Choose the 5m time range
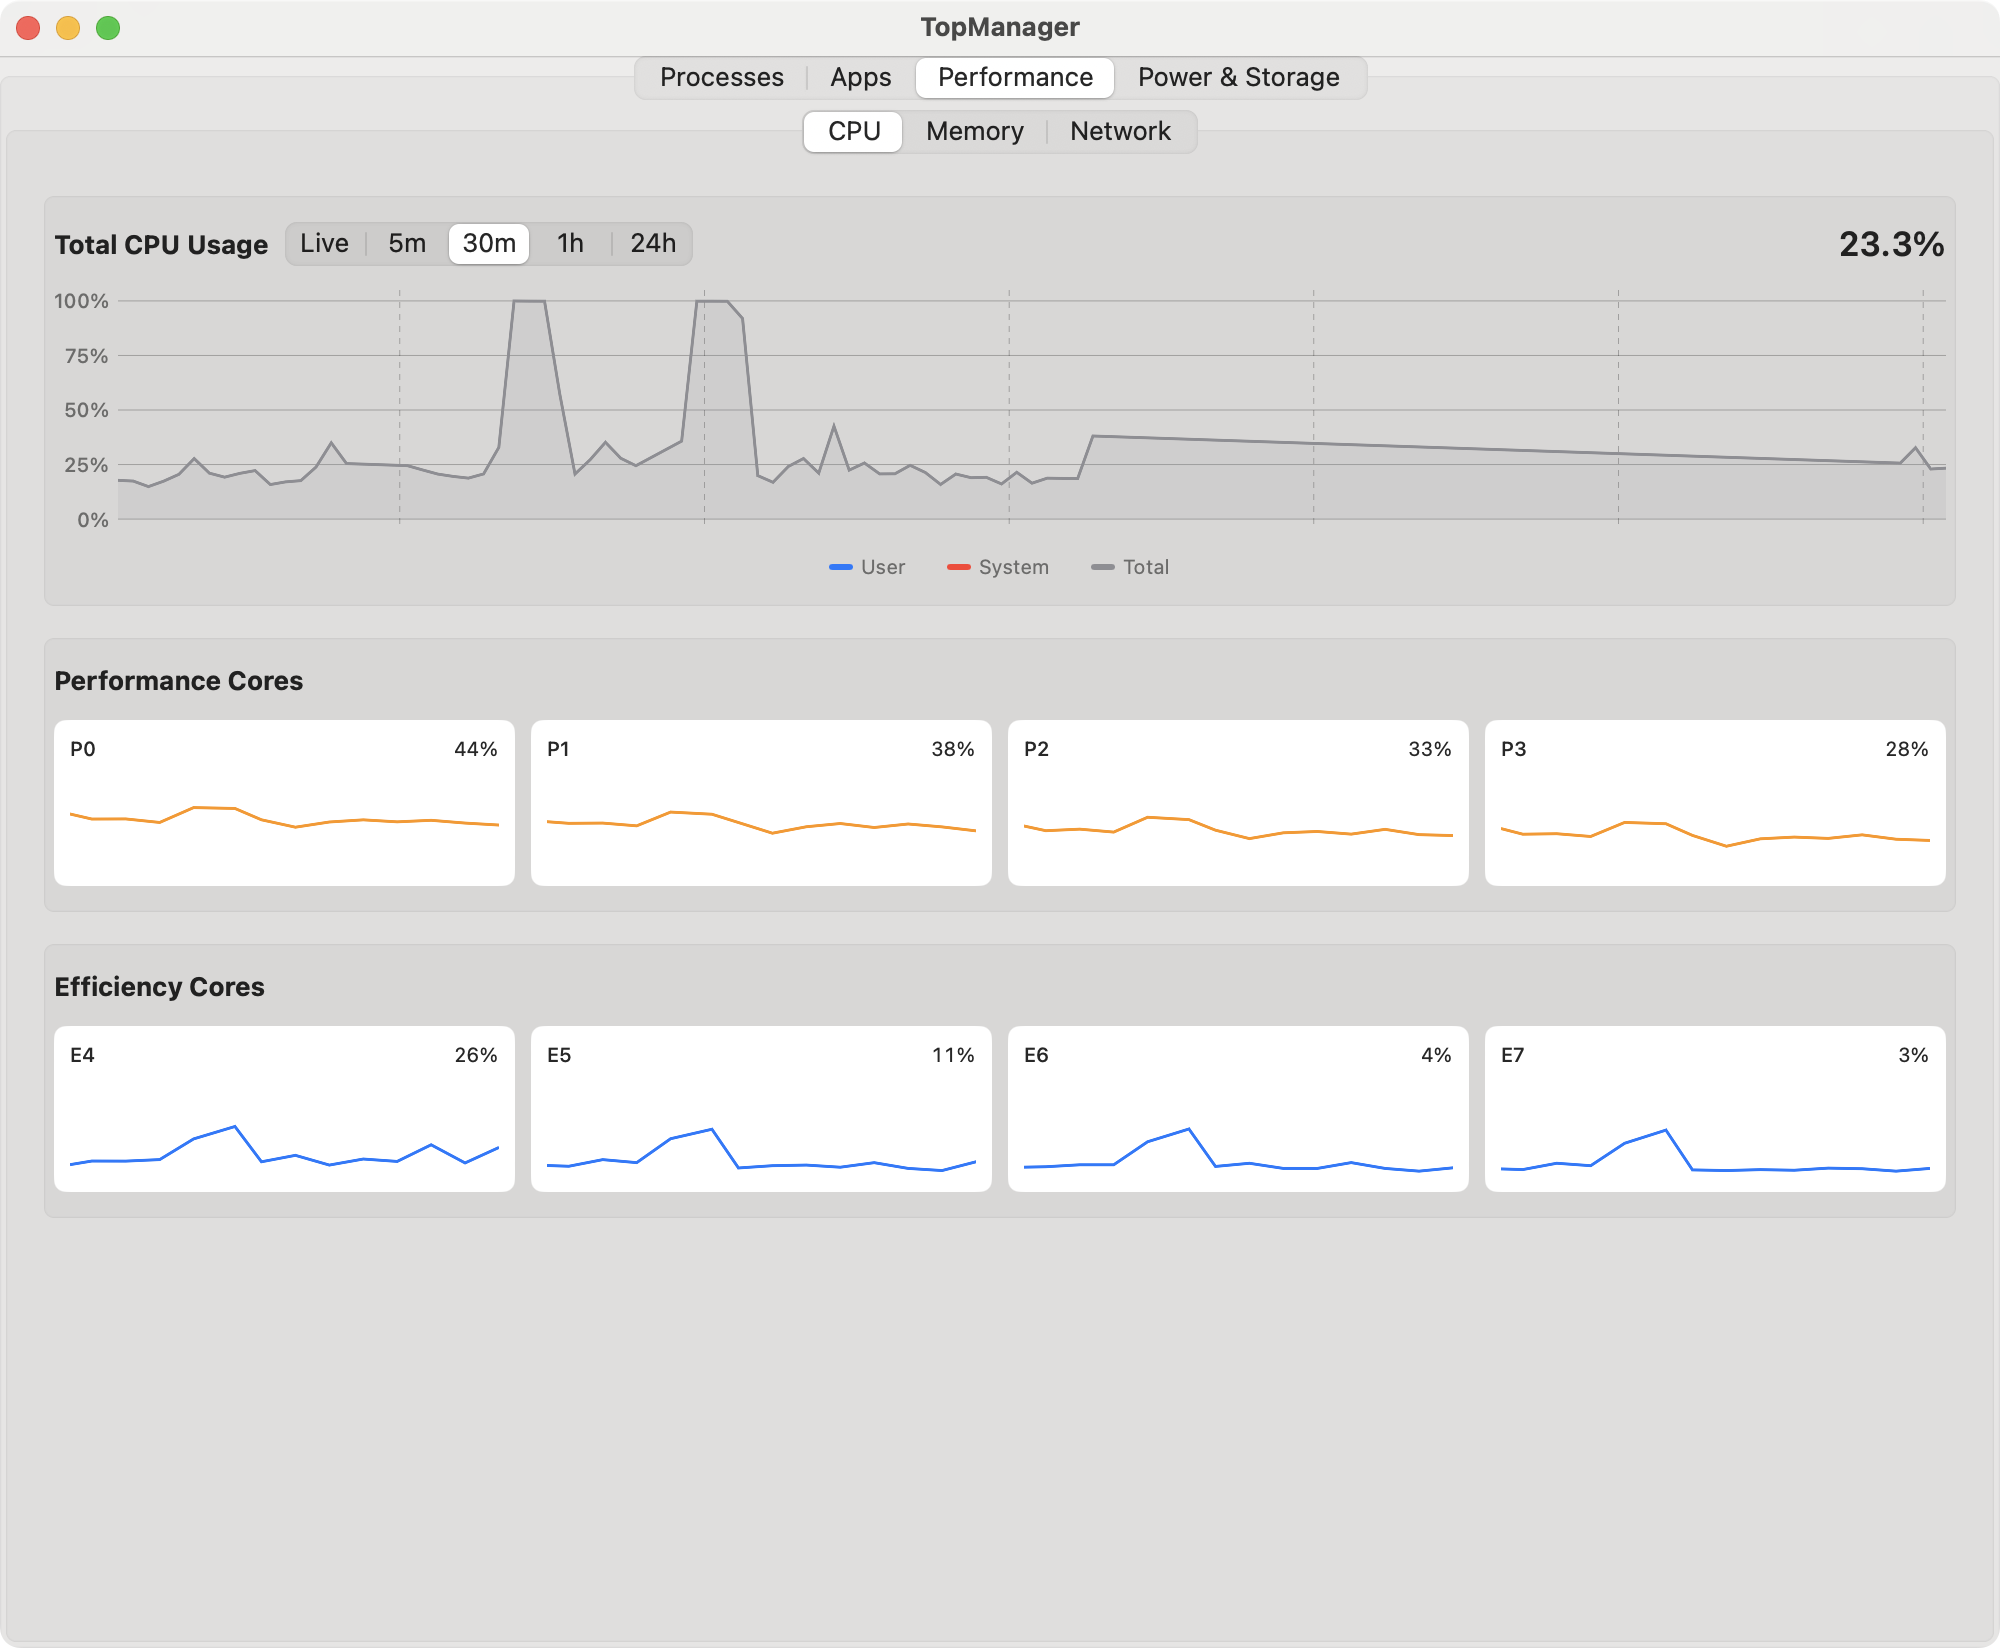 point(407,243)
